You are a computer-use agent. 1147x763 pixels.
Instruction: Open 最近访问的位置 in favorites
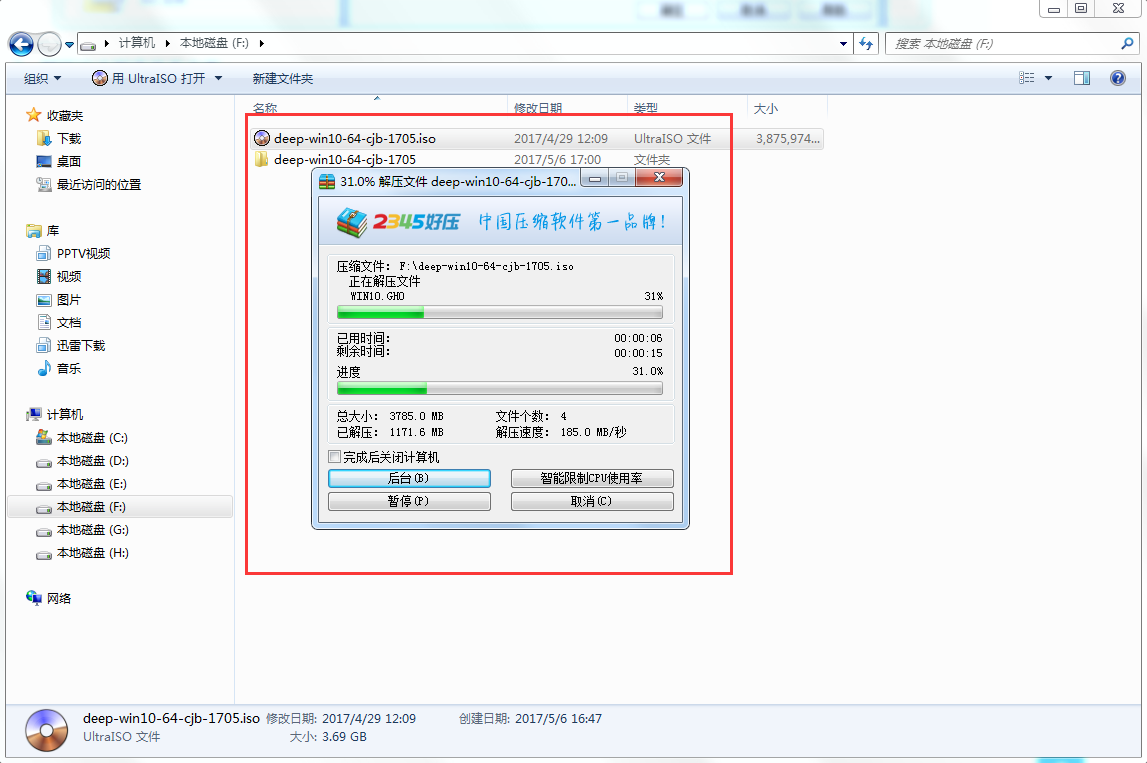(89, 184)
